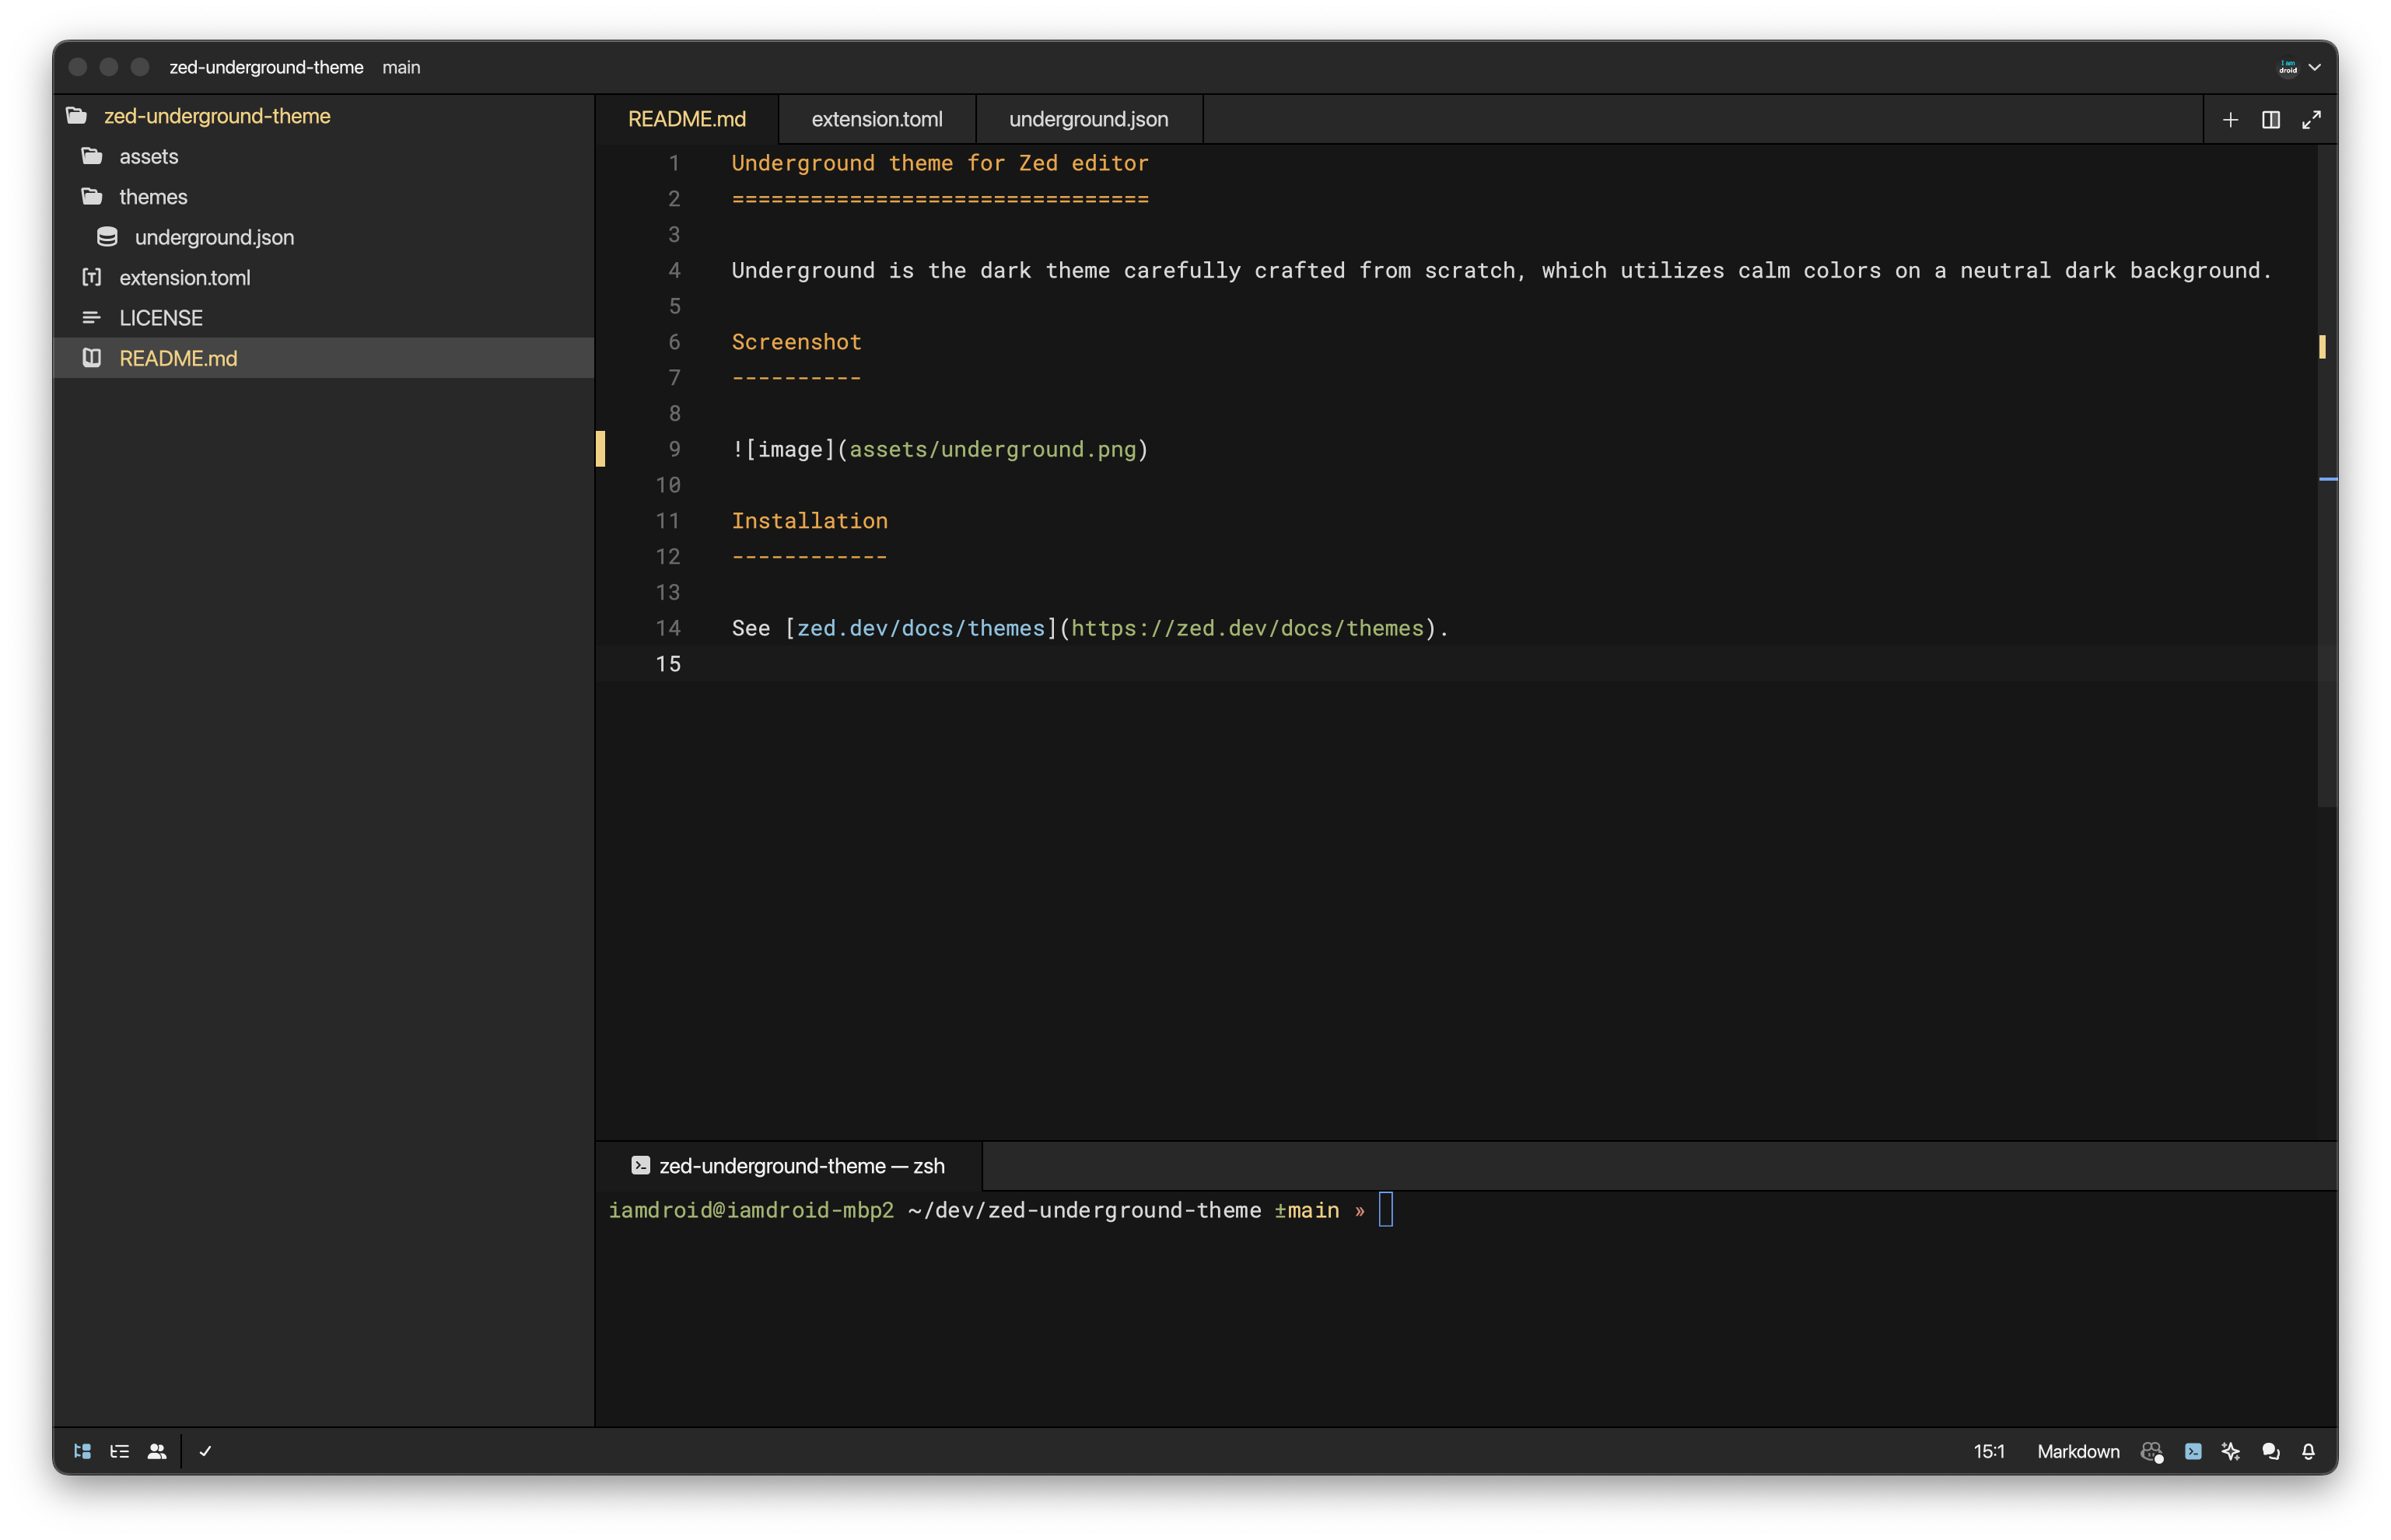The image size is (2391, 1540).
Task: Click the underground.json database file icon
Action: [x=107, y=237]
